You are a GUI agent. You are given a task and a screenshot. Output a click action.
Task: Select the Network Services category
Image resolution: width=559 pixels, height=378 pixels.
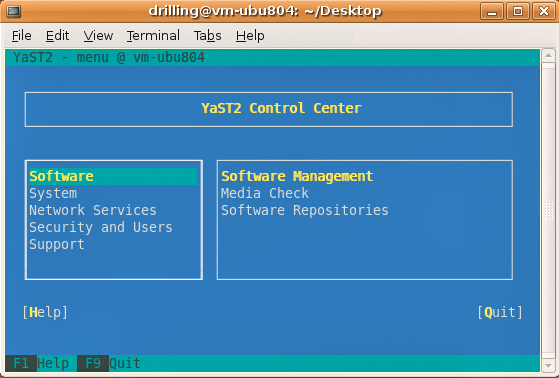pos(93,210)
